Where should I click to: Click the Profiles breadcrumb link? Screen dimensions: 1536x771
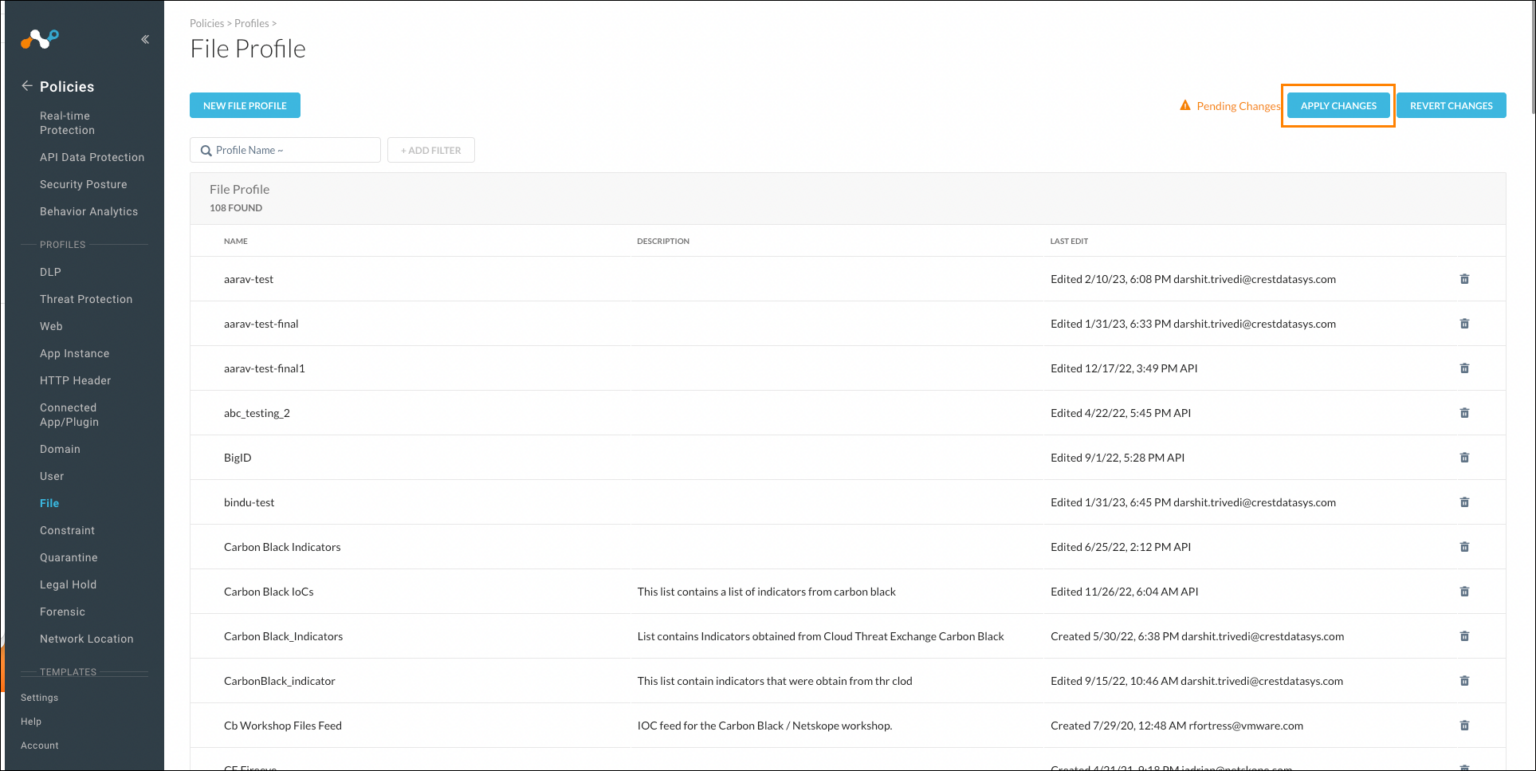tap(252, 23)
